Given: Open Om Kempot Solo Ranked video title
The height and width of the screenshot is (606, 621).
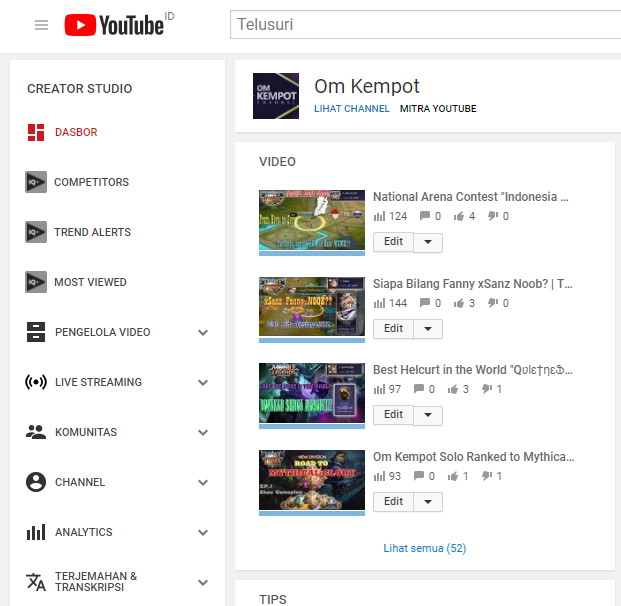Looking at the screenshot, I should point(473,457).
